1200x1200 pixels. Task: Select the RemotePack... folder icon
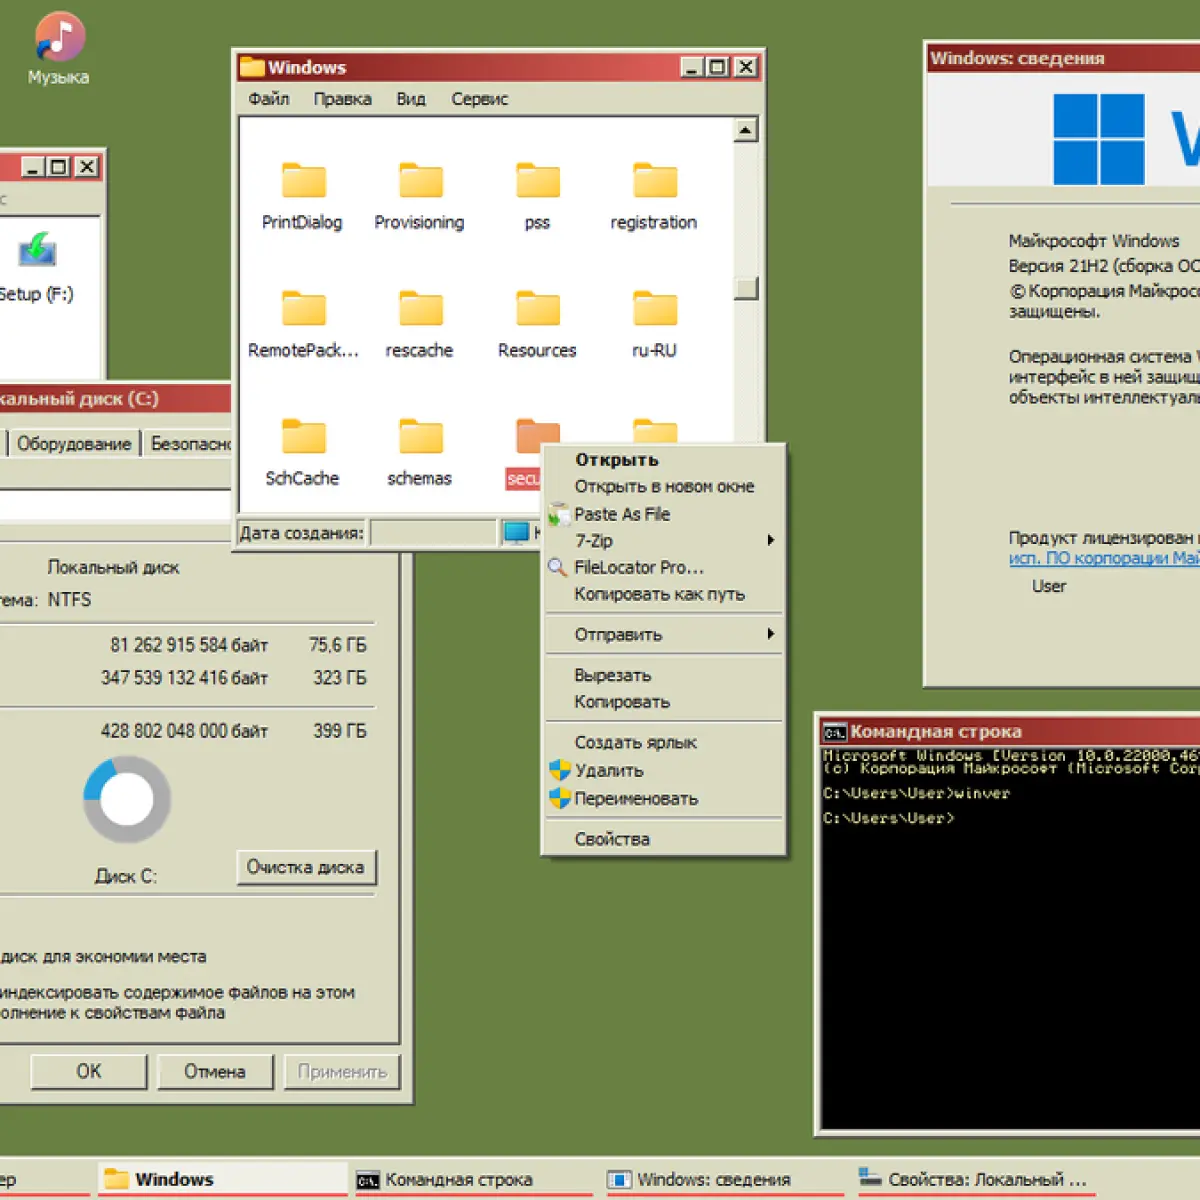[303, 309]
